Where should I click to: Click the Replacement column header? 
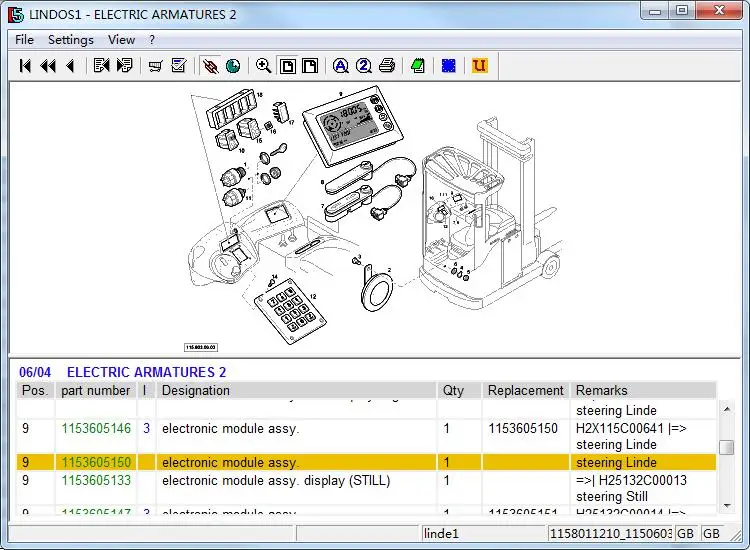526,390
